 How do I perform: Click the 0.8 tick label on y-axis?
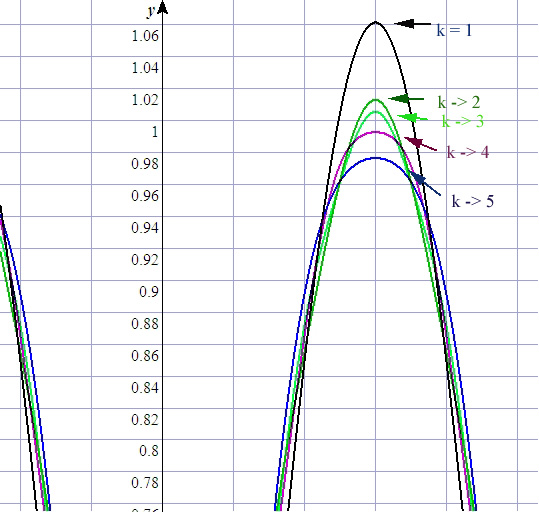(x=149, y=450)
